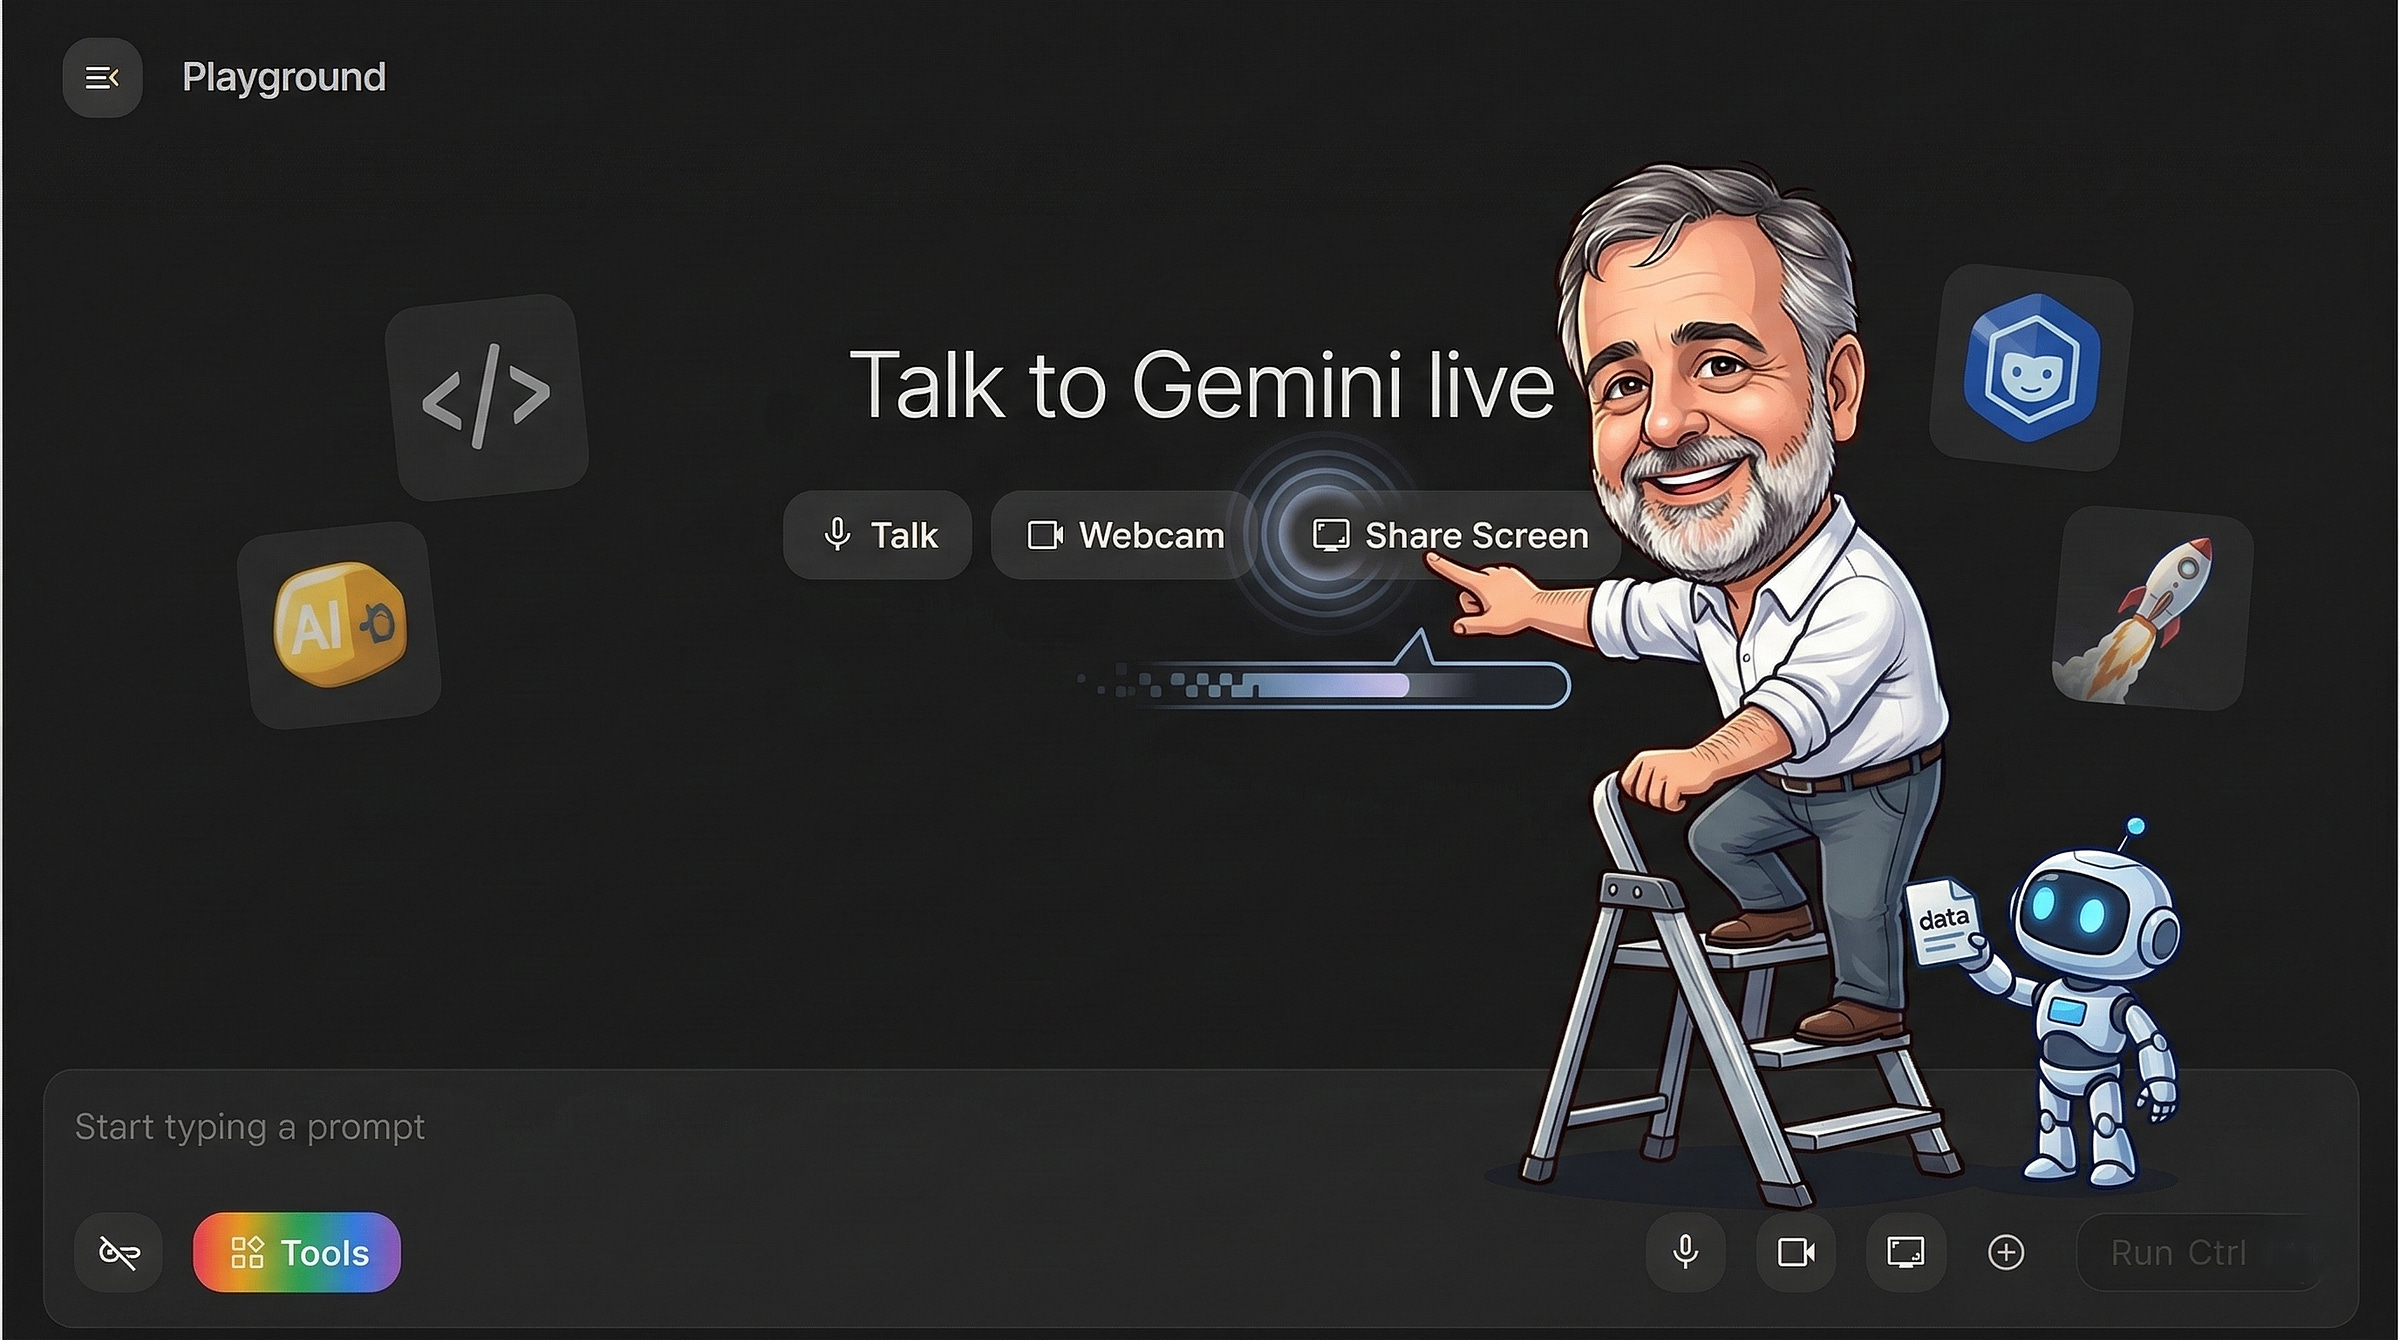Click the yellow AI badge tile

tap(340, 625)
